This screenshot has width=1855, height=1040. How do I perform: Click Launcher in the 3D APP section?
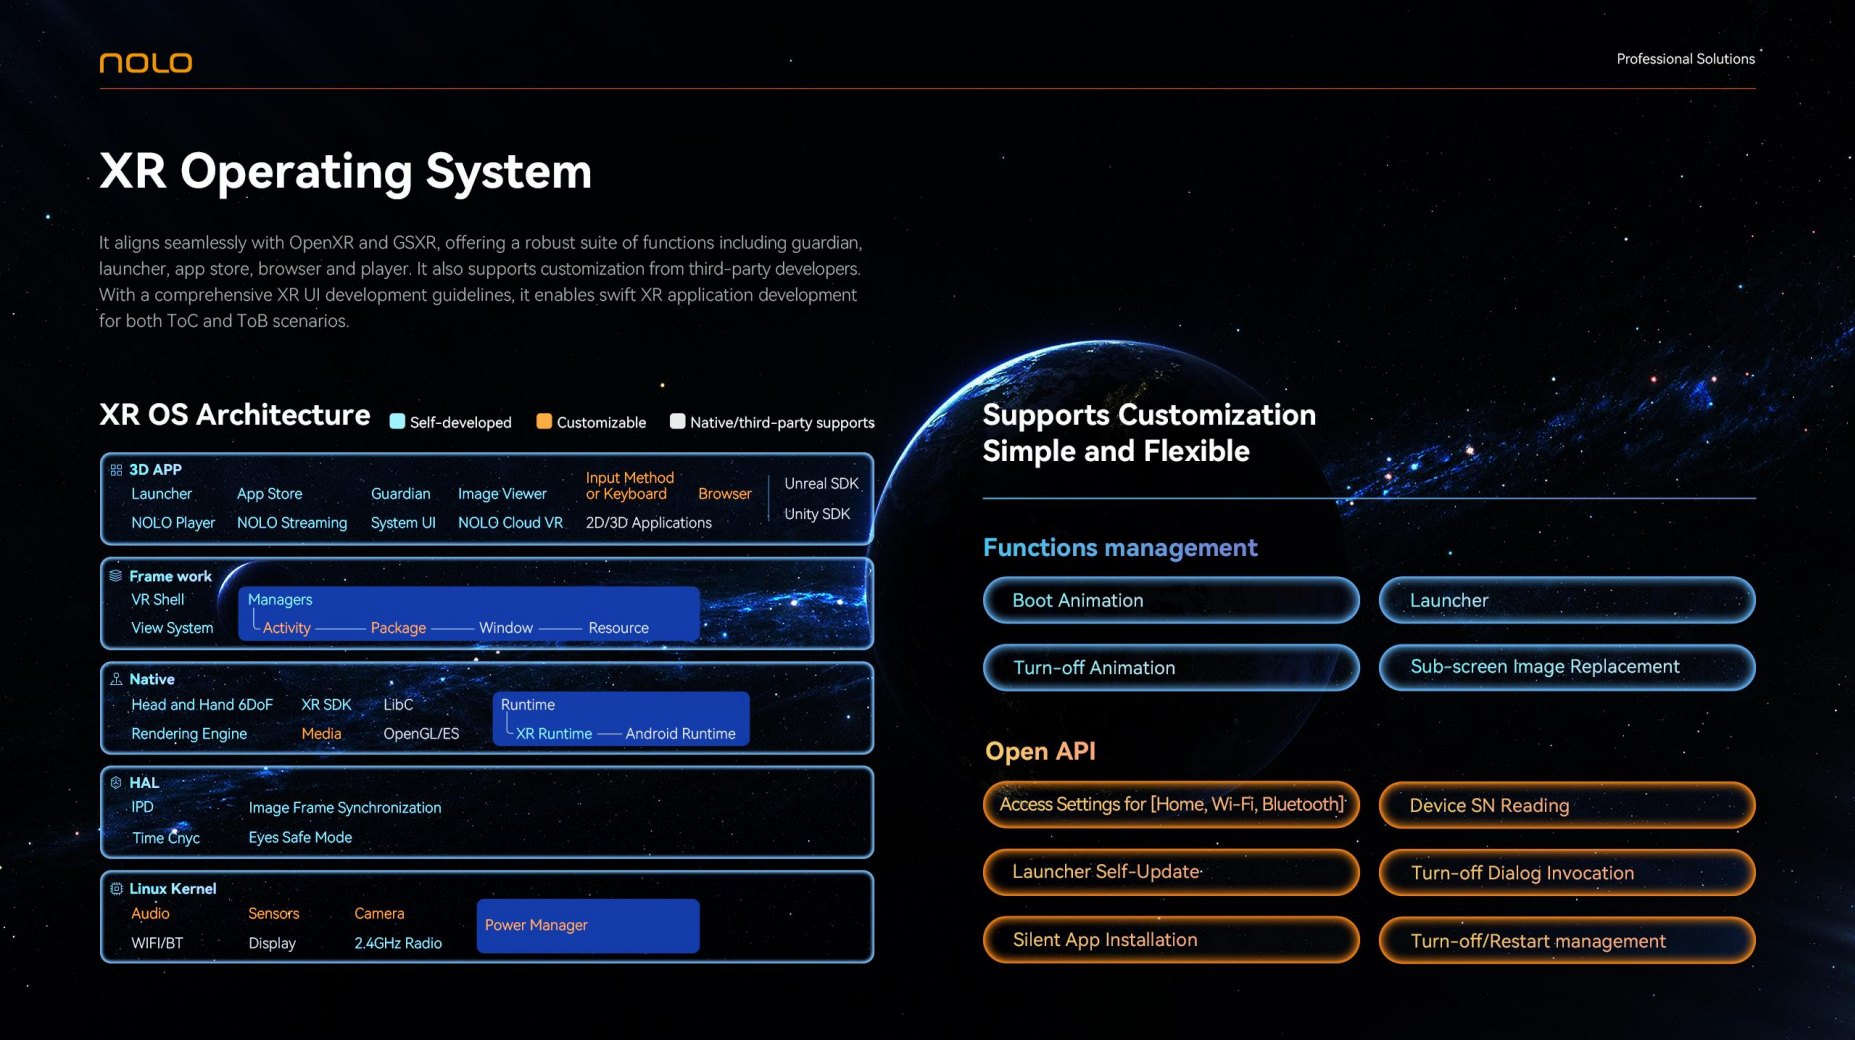pos(161,494)
